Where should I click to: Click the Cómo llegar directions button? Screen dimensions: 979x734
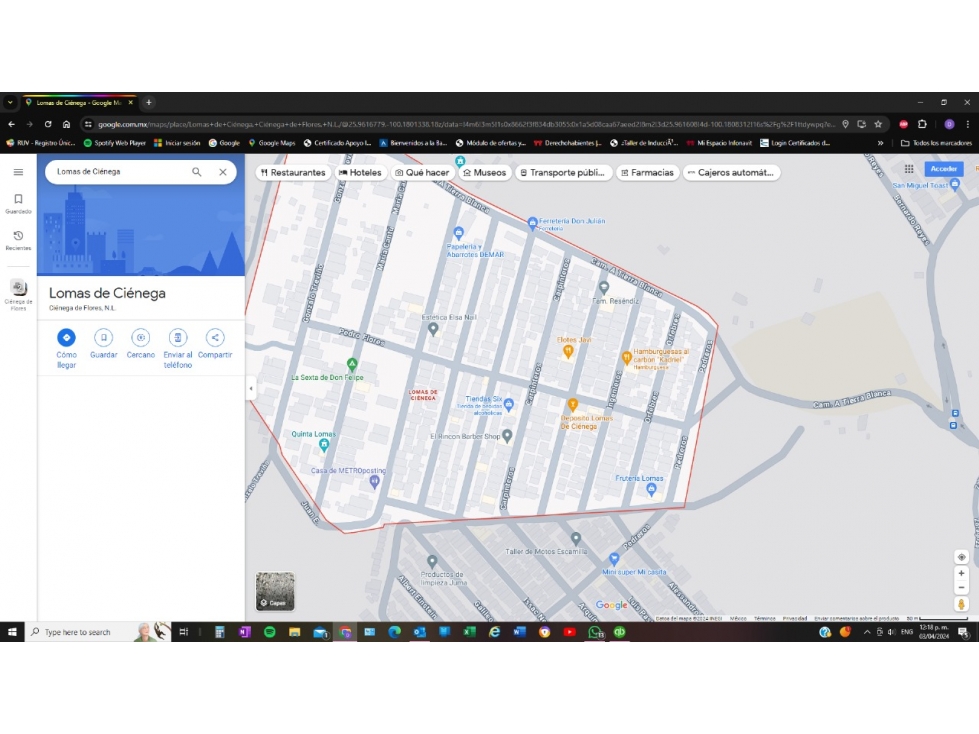tap(66, 348)
